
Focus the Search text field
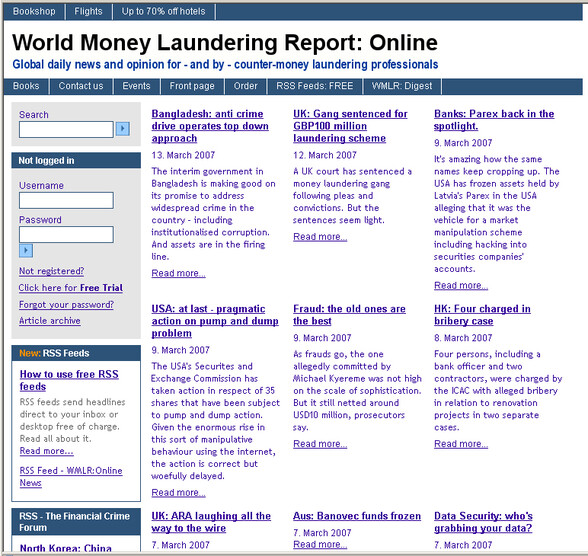click(66, 129)
